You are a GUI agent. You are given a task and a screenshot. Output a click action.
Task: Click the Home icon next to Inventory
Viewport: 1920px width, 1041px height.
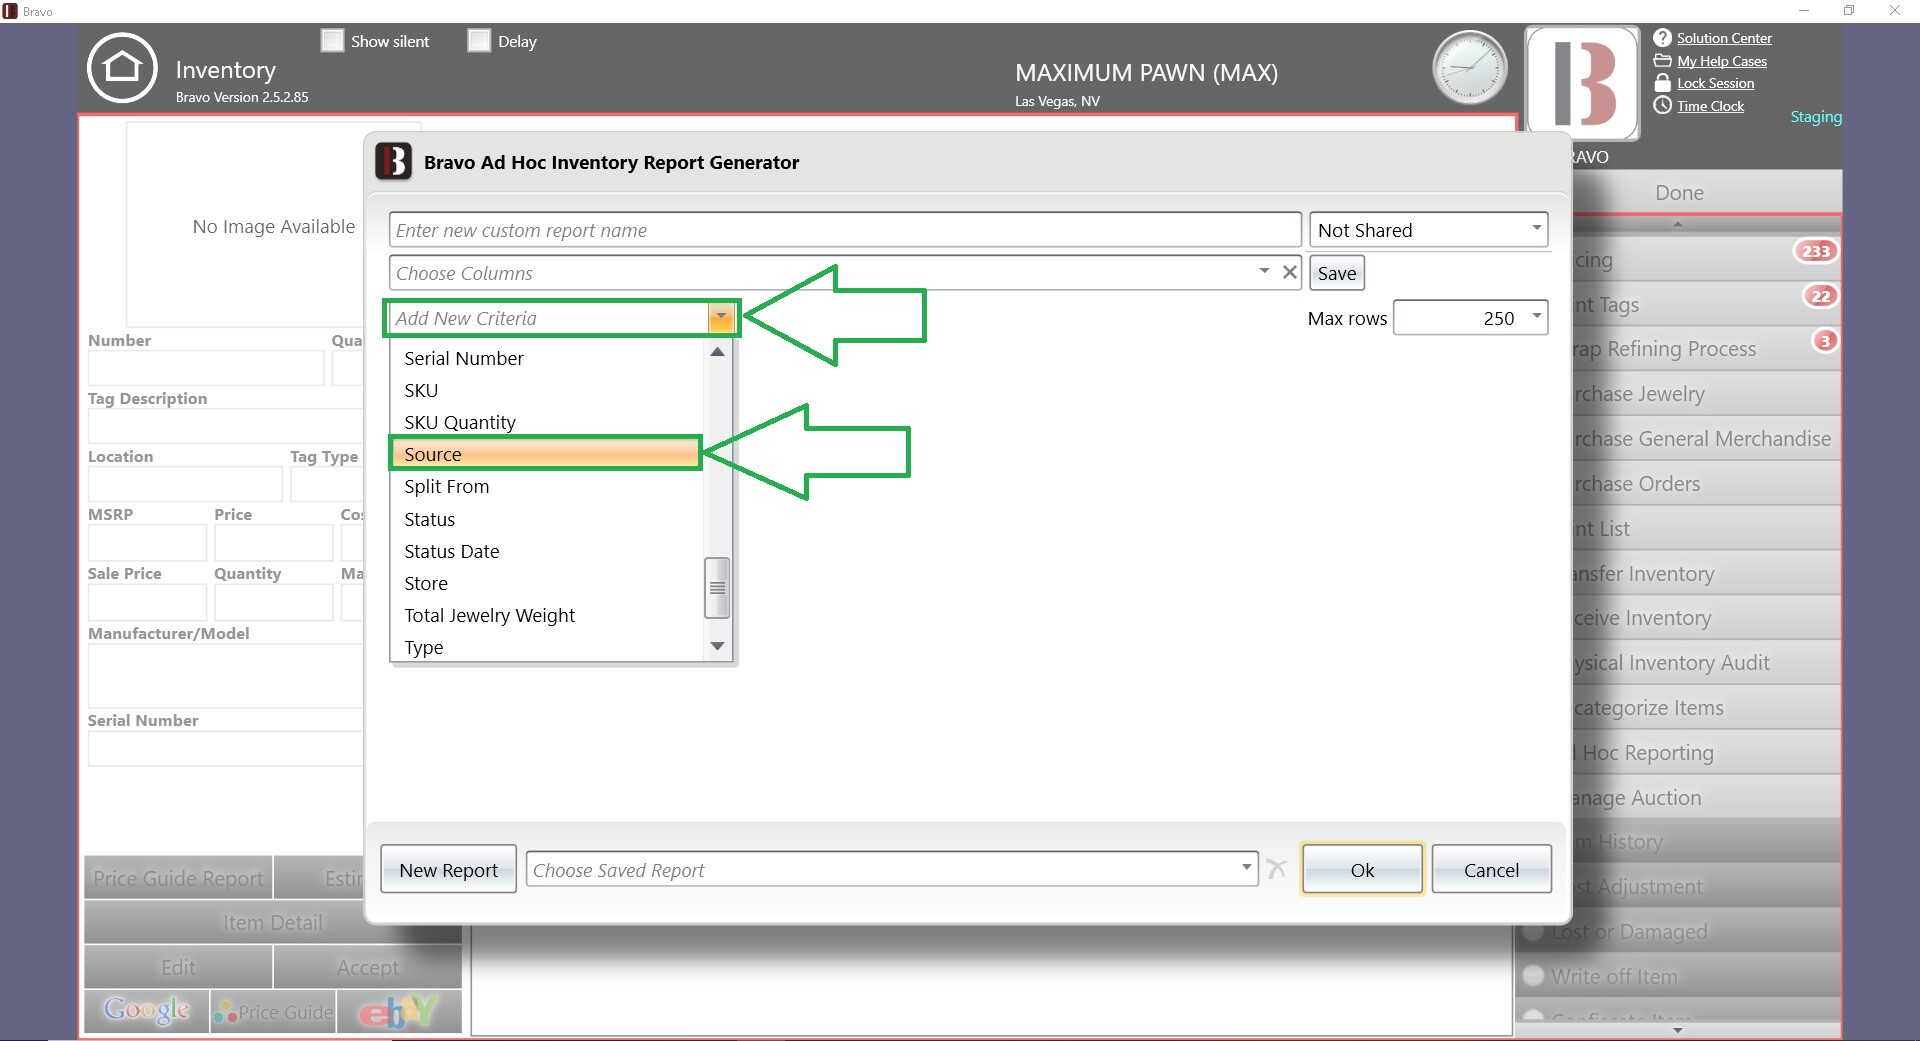(122, 68)
